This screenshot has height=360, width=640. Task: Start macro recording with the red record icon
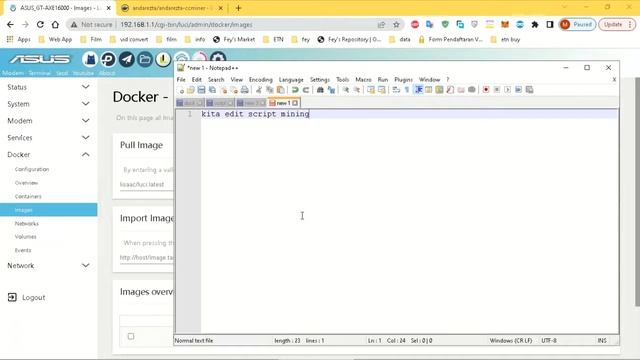pos(486,90)
